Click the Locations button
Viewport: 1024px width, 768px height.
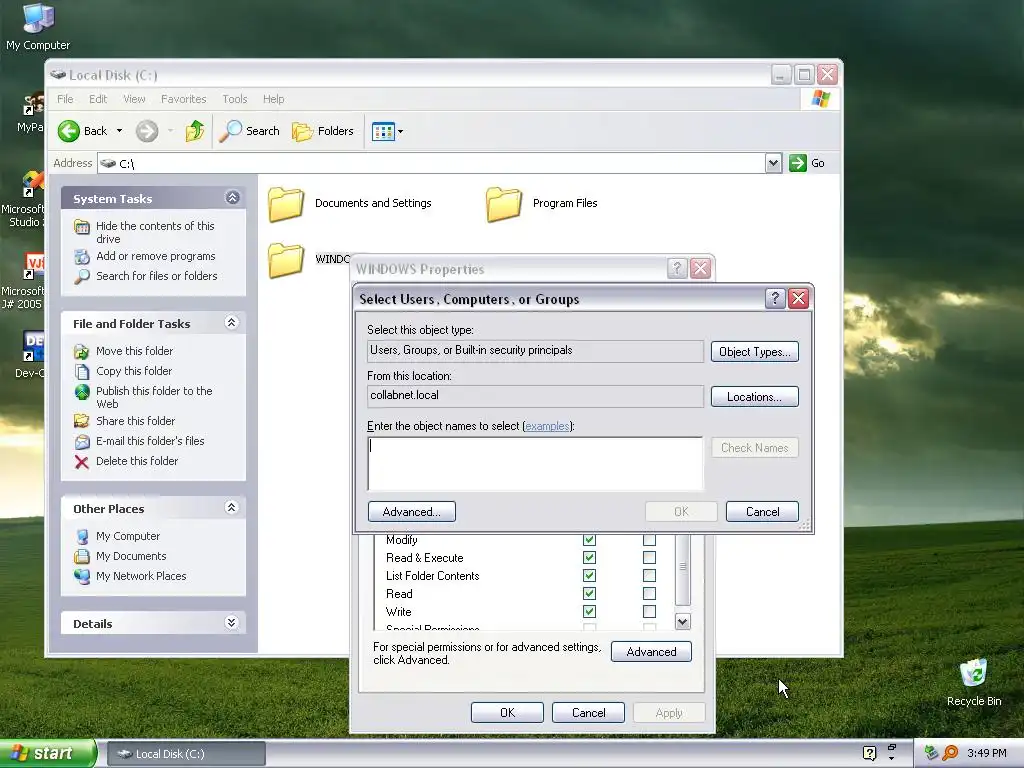tap(754, 397)
